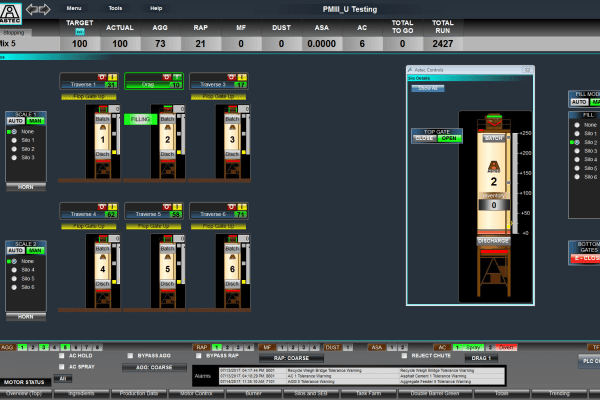
Task: Select Silo 6 radio in Scale 2 panel
Action: (x=14, y=287)
